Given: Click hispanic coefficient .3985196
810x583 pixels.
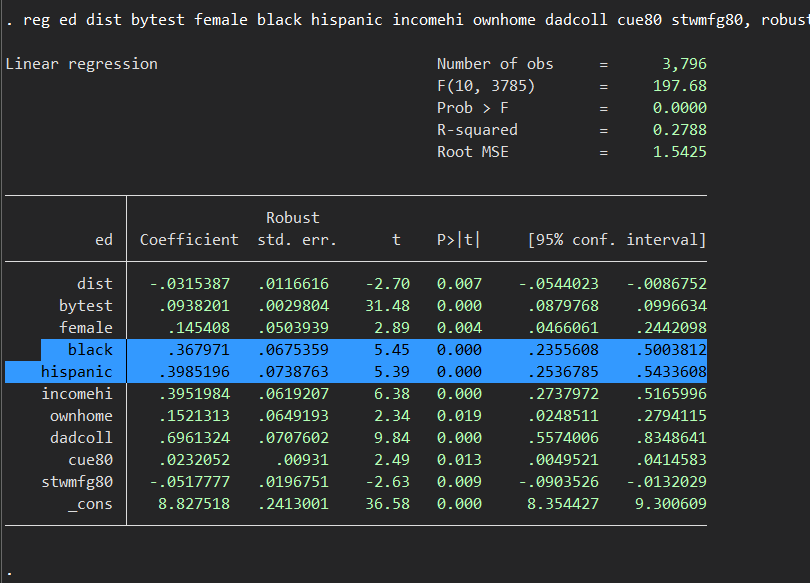Looking at the screenshot, I should pyautogui.click(x=194, y=372).
